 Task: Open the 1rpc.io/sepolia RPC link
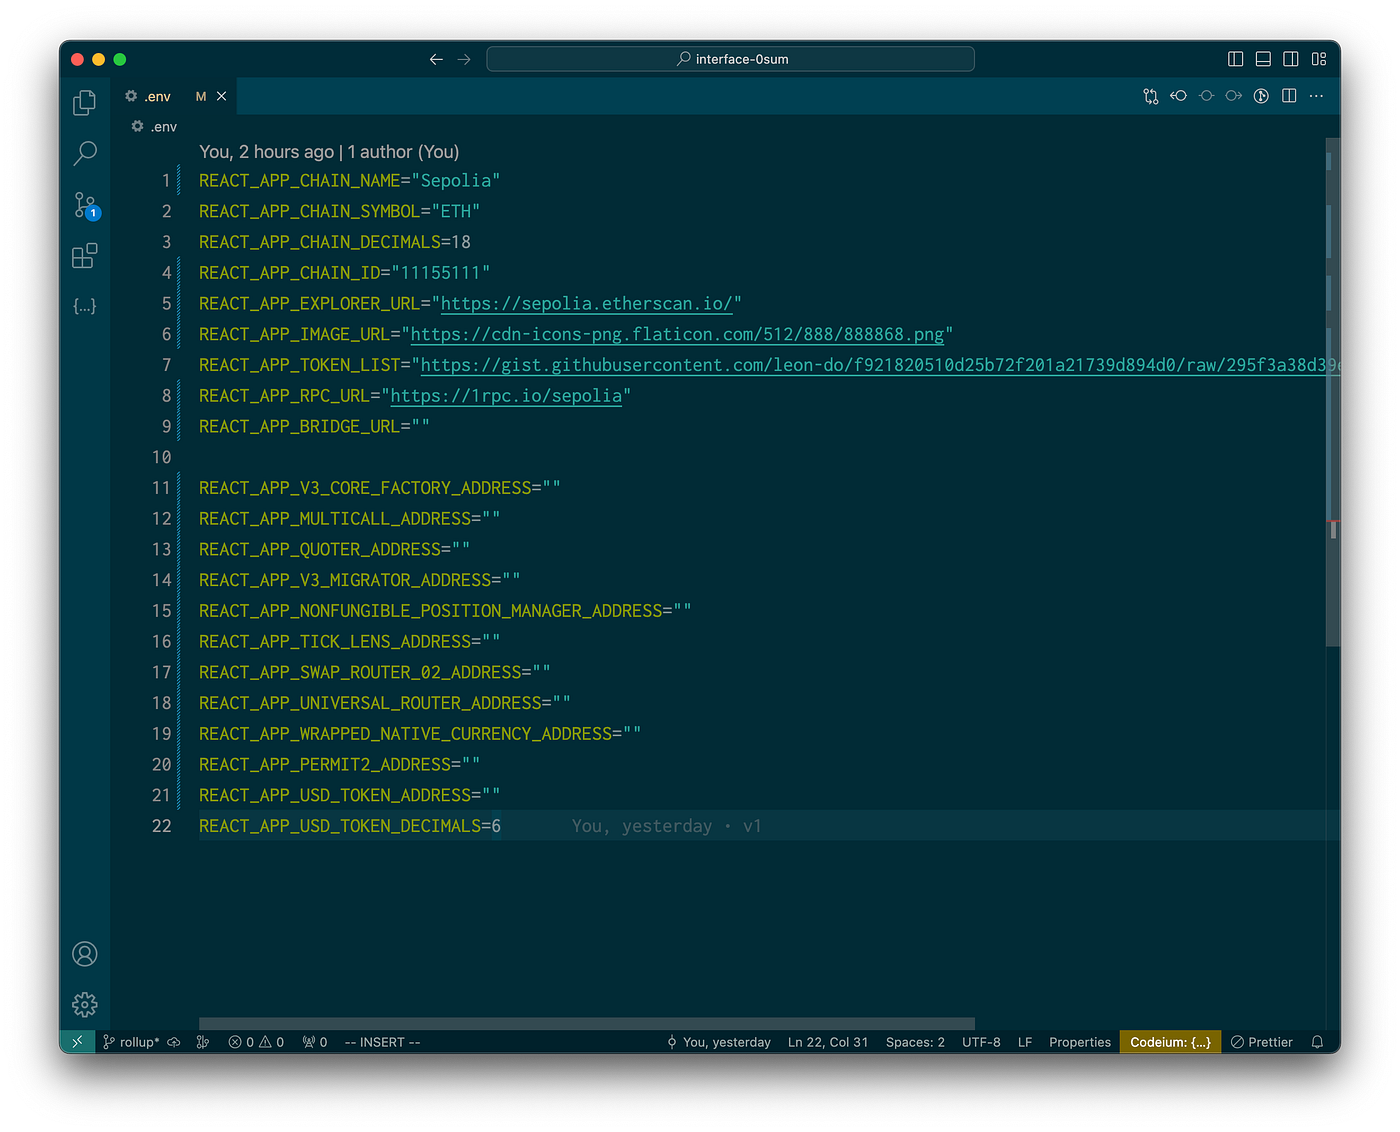[x=506, y=396]
